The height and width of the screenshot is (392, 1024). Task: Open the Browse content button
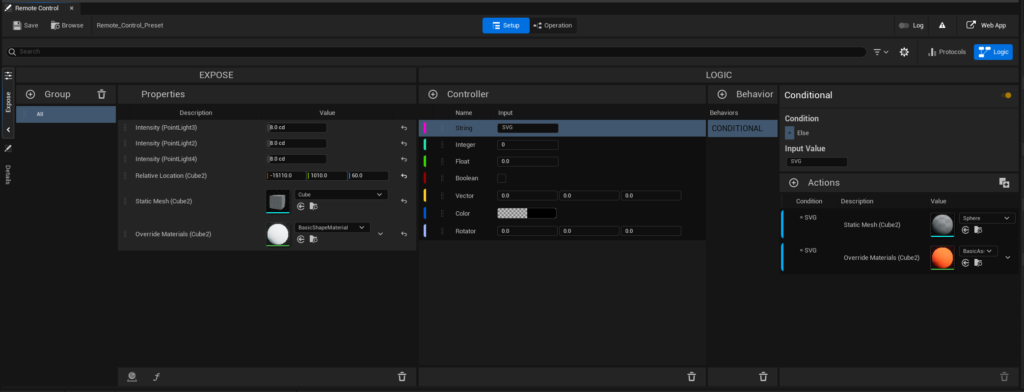point(67,25)
